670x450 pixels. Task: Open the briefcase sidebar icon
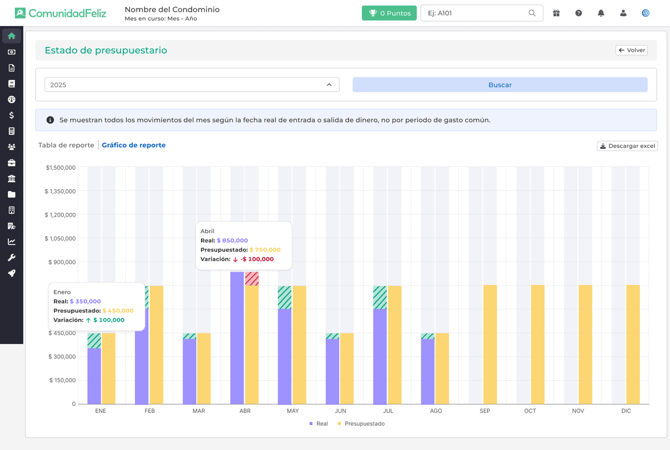(11, 163)
